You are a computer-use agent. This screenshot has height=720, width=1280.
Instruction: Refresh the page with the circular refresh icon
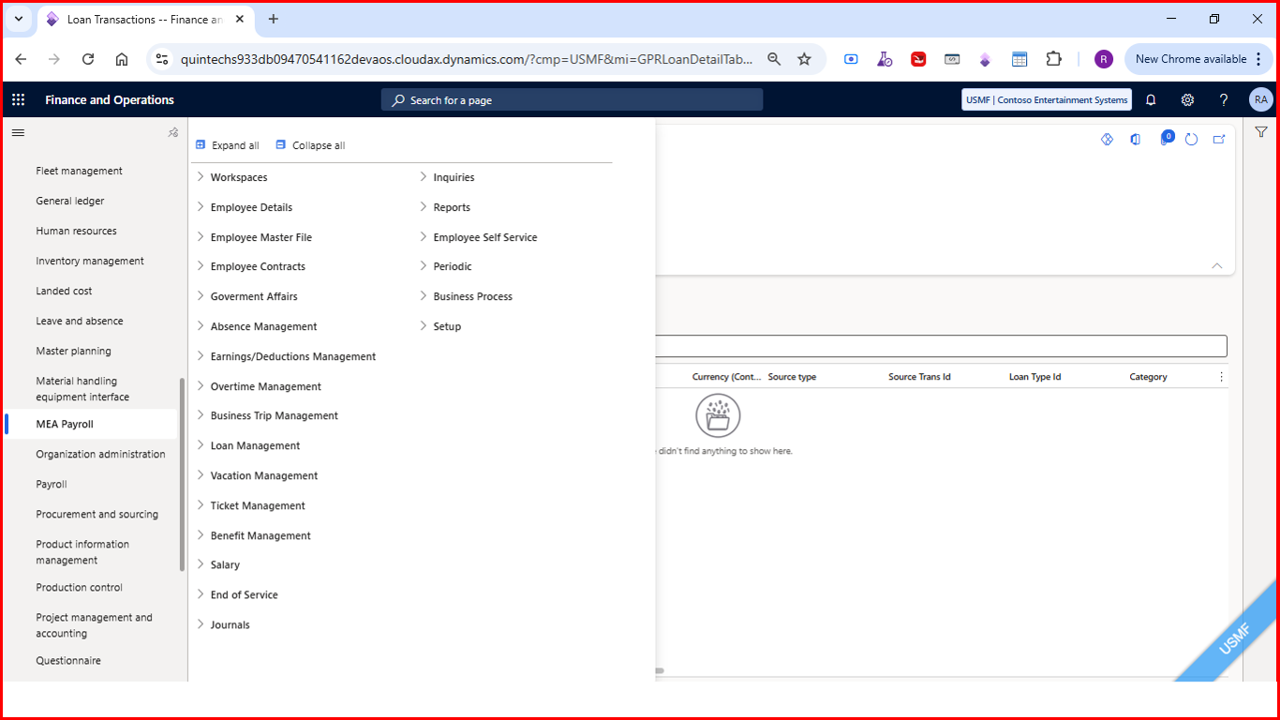(x=1191, y=140)
